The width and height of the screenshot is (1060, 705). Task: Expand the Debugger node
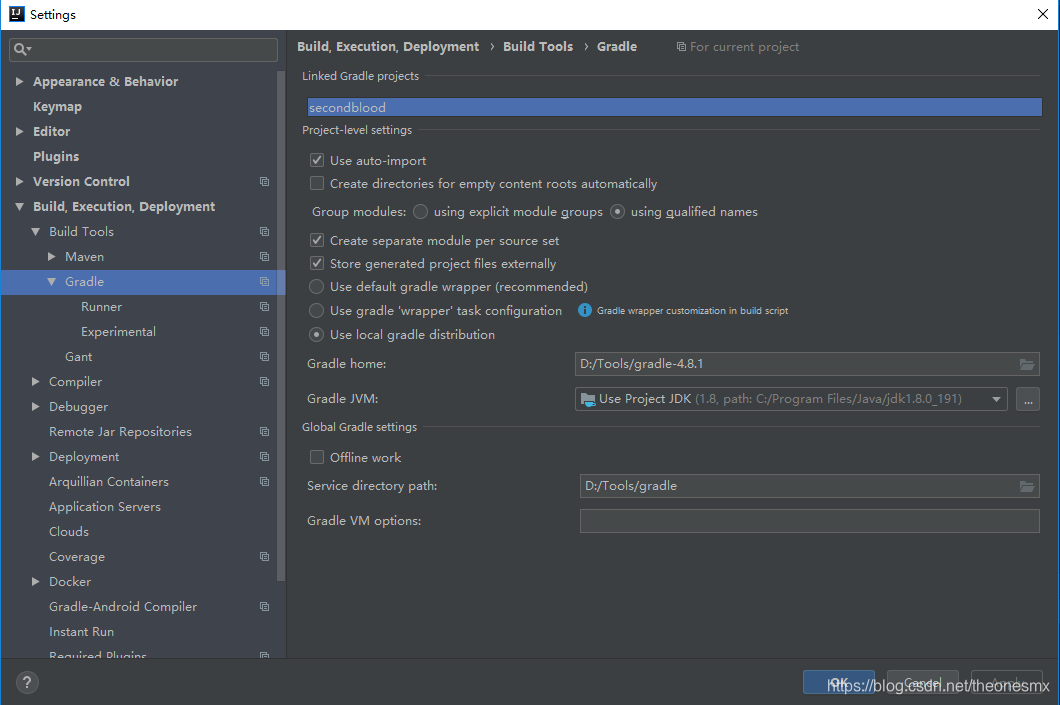(36, 407)
